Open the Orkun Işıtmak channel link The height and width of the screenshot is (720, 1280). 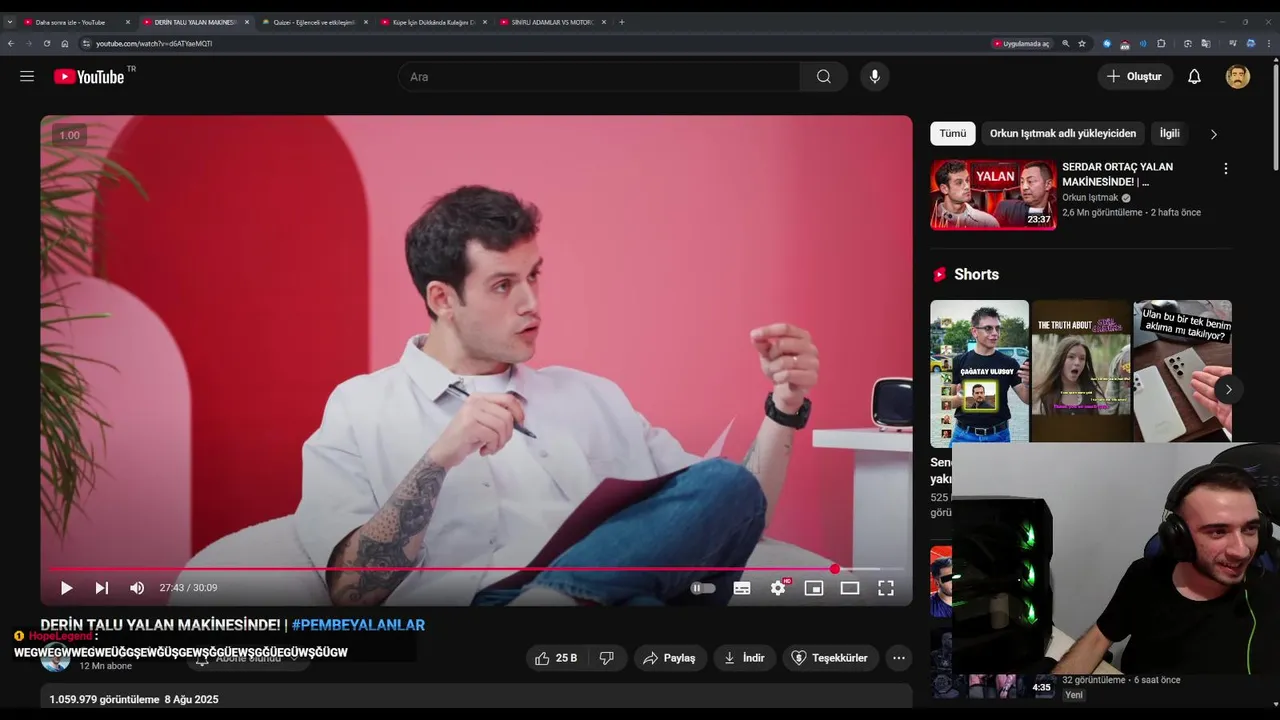pos(1090,198)
